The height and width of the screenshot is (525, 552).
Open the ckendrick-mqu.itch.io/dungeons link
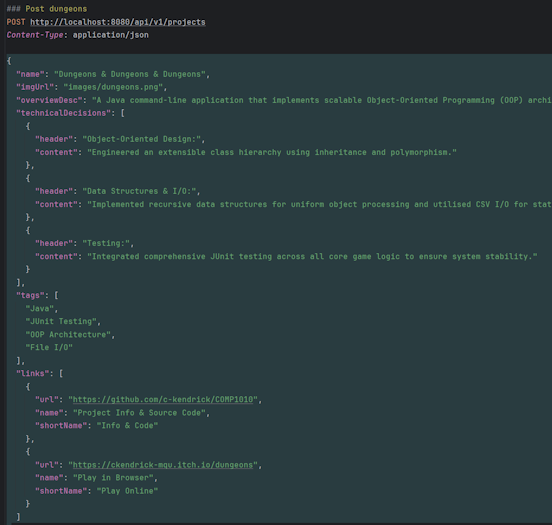(163, 465)
